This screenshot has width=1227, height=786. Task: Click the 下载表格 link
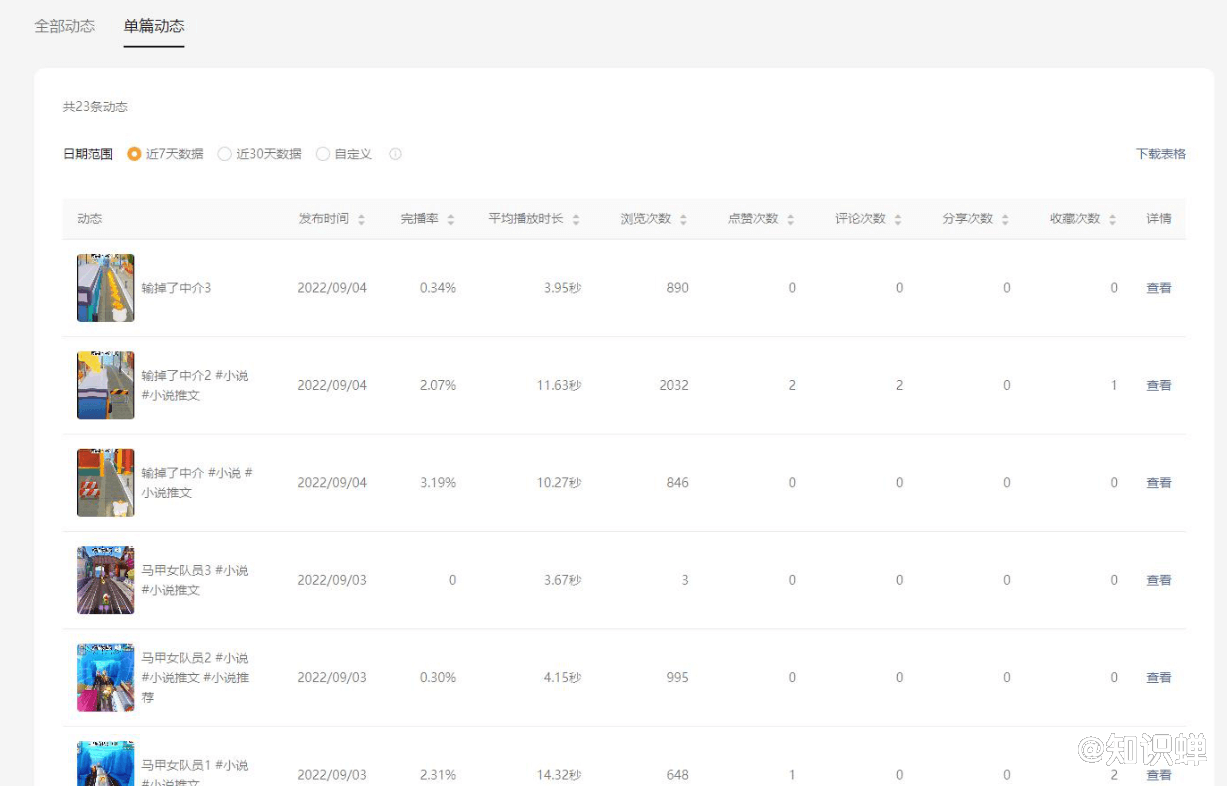tap(1160, 154)
